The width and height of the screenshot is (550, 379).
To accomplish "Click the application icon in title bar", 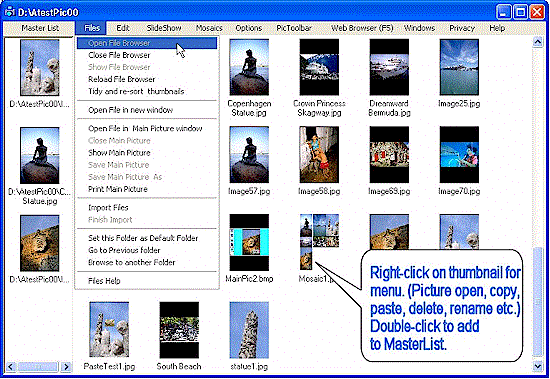I will (9, 12).
